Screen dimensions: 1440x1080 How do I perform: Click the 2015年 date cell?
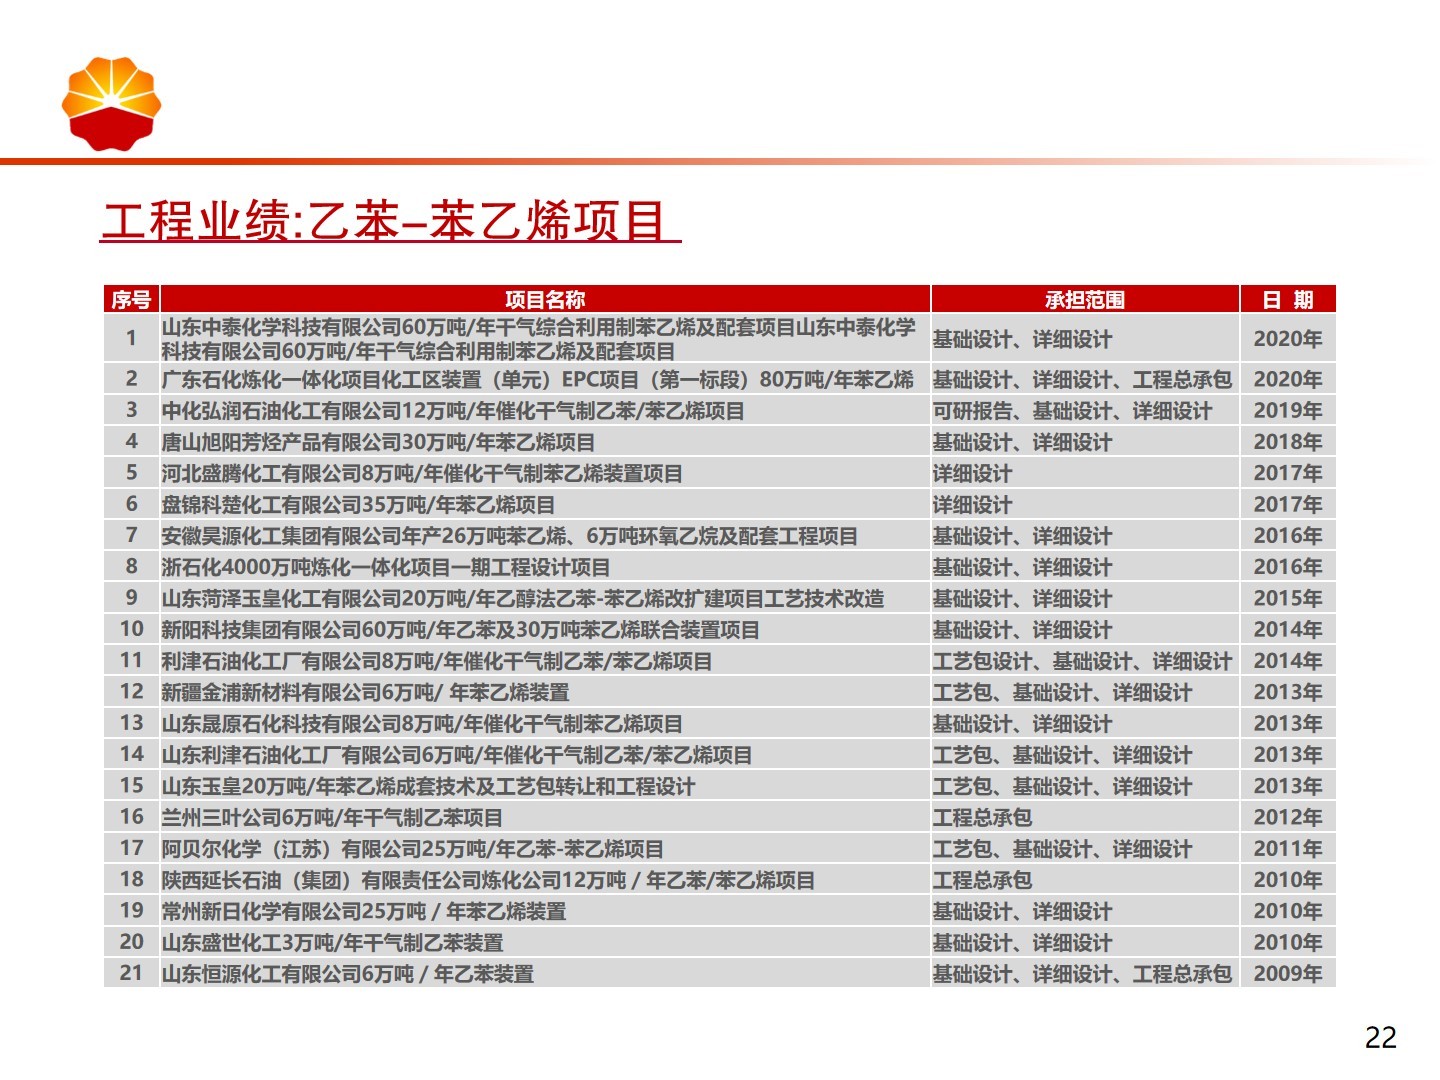tap(1288, 599)
